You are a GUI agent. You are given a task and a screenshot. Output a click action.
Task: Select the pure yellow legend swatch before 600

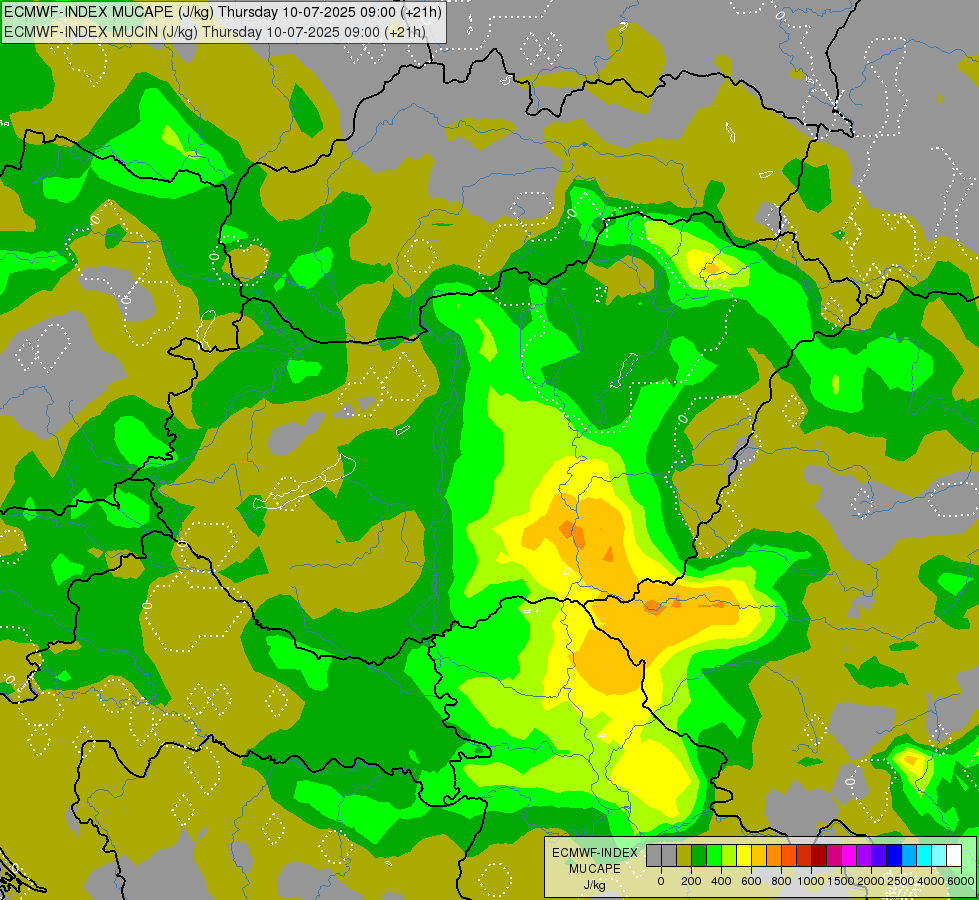pos(744,855)
